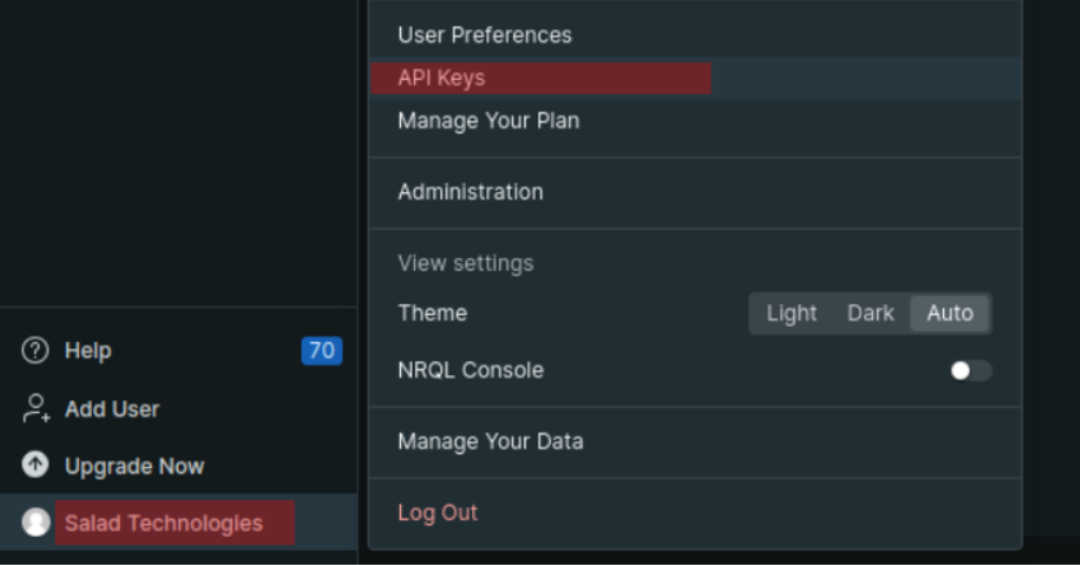This screenshot has height=565, width=1080.
Task: Click the Upgrade Now arrow icon
Action: tap(35, 465)
